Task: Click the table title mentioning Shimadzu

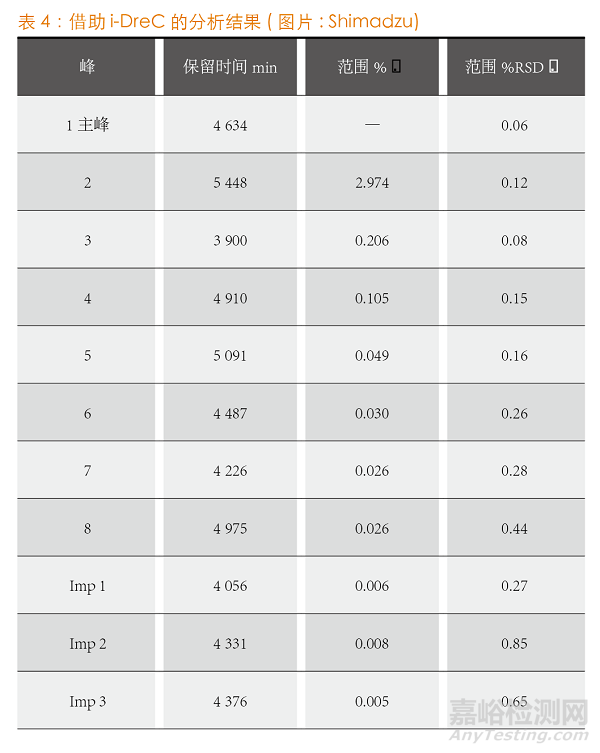Action: [x=218, y=21]
